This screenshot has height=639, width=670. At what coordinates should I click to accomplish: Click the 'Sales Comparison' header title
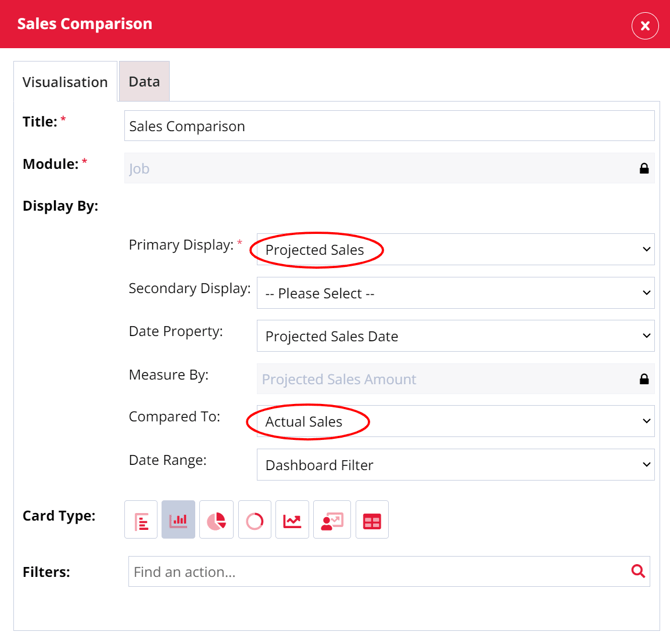coord(85,24)
